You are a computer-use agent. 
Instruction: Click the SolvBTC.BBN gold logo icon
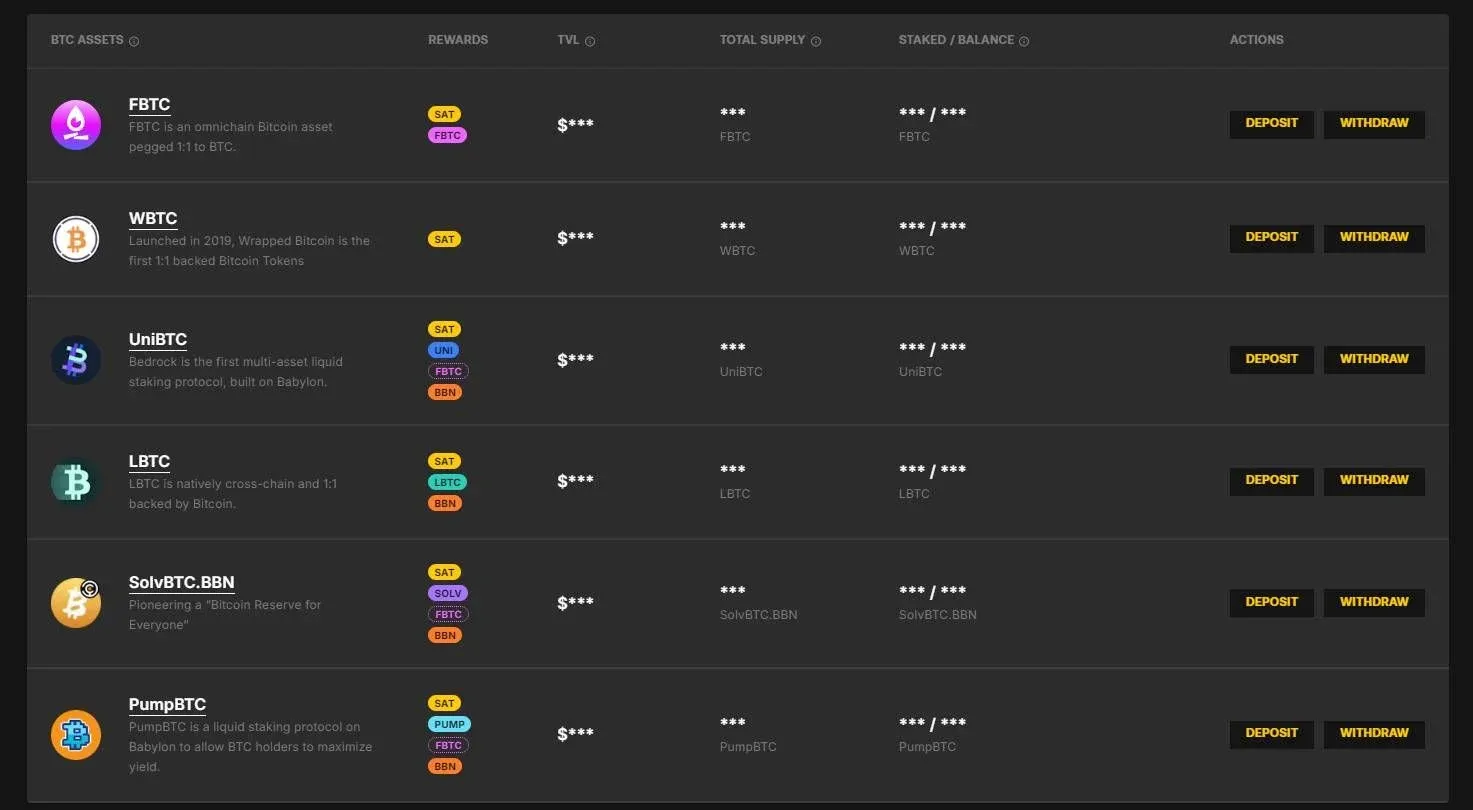click(x=75, y=602)
